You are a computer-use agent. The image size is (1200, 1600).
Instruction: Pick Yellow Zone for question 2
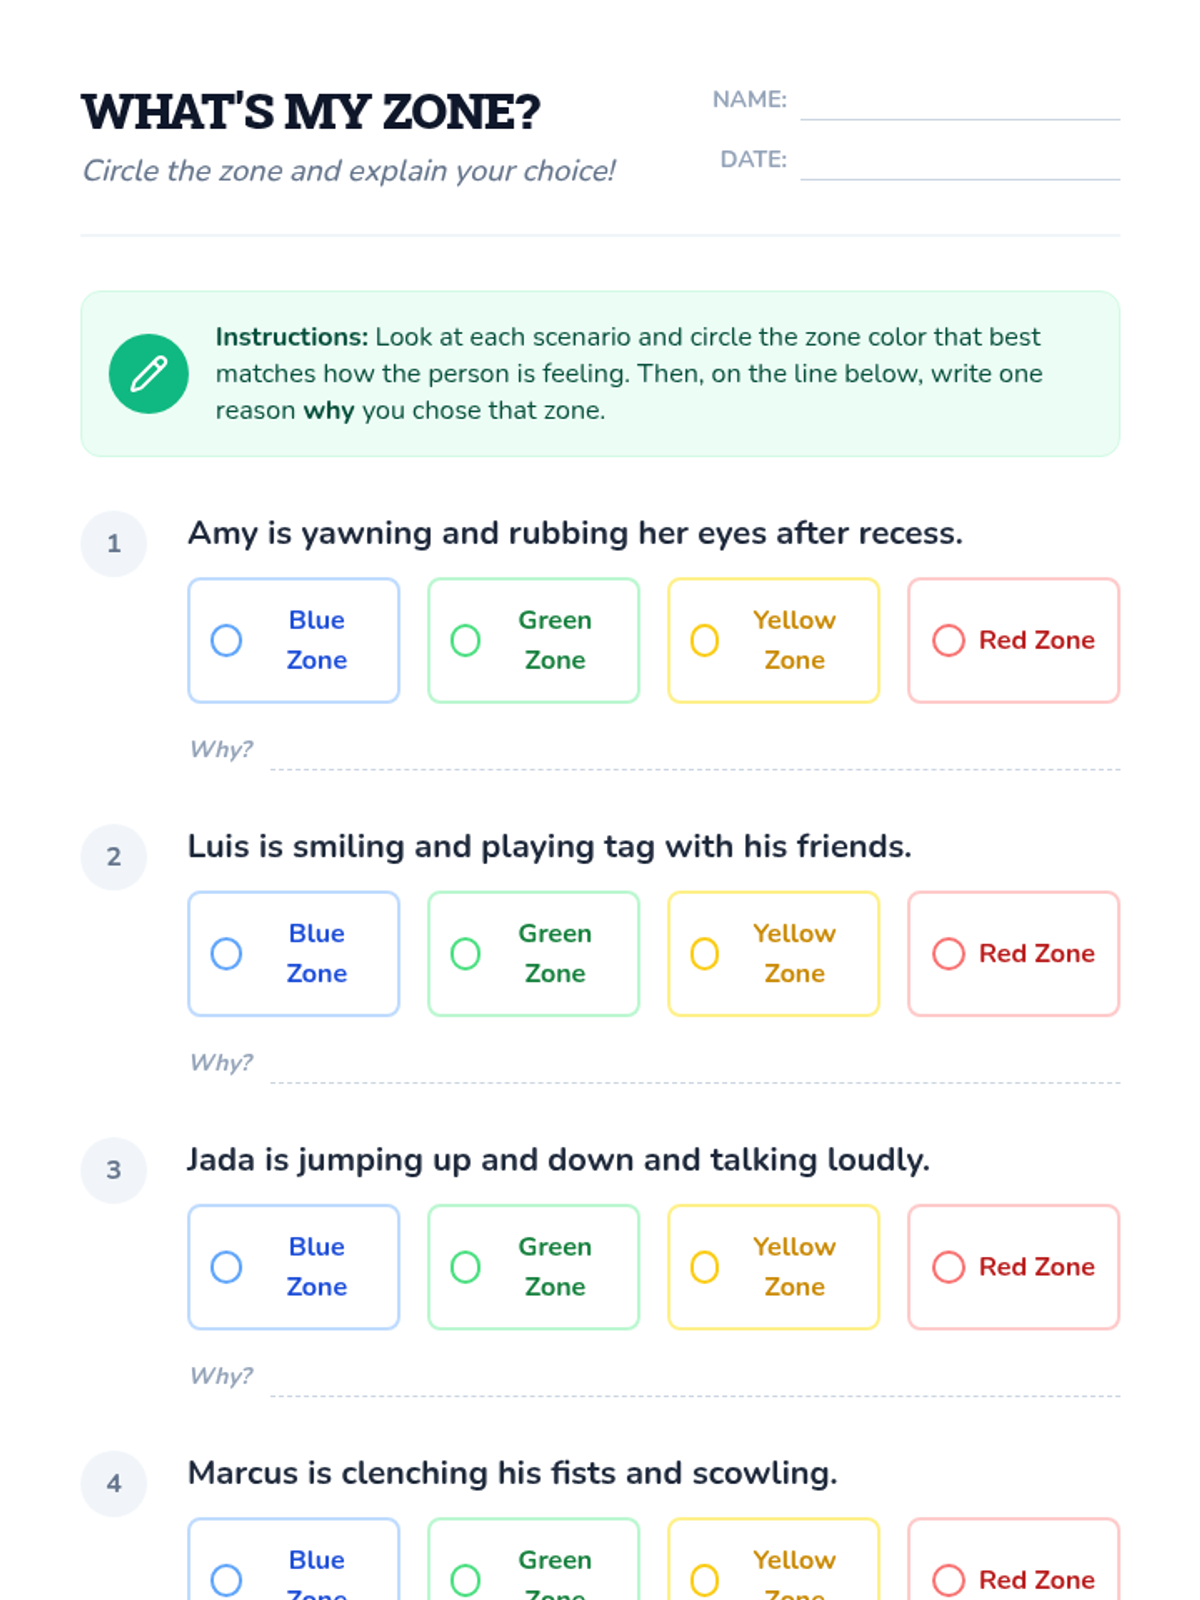774,954
